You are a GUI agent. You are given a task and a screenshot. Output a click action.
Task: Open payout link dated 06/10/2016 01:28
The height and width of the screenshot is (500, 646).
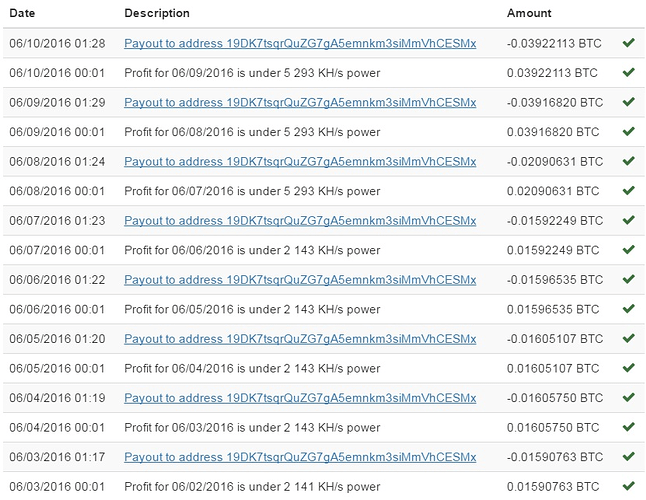(x=300, y=44)
